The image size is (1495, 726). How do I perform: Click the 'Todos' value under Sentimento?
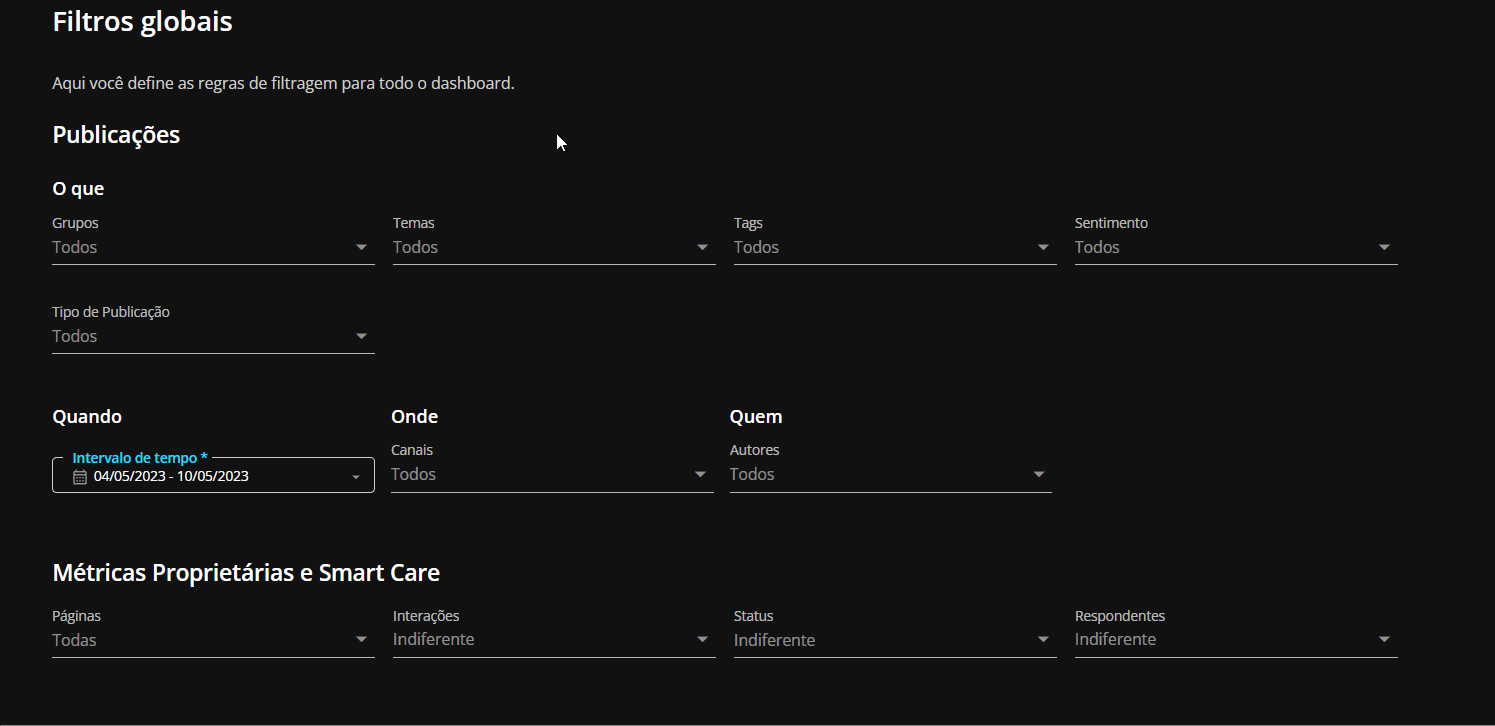1097,248
